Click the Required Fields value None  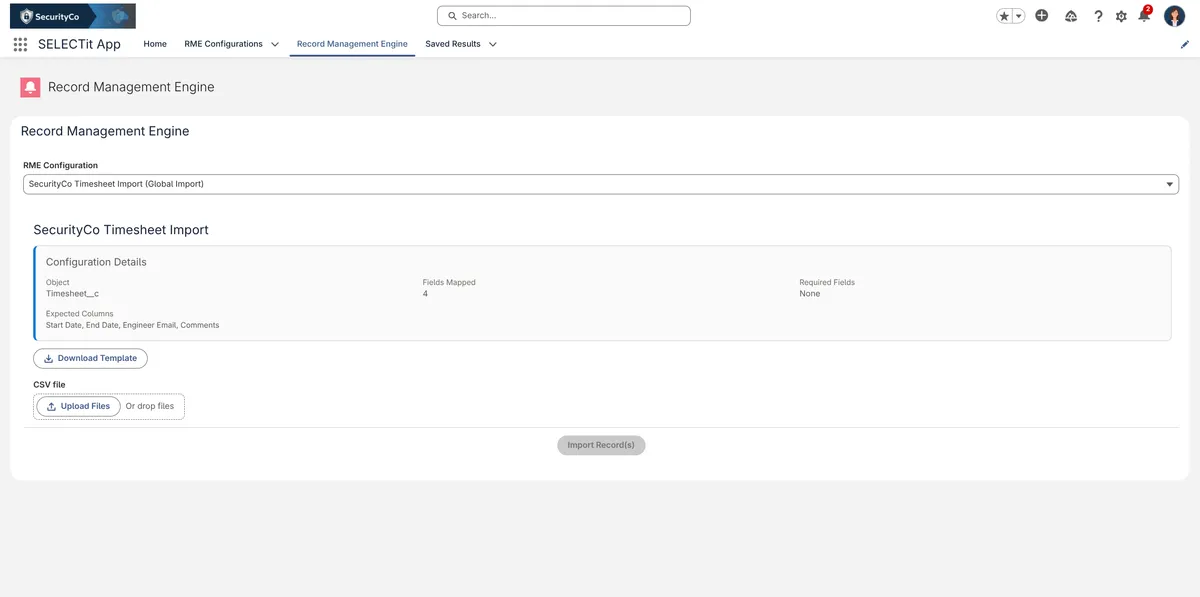click(x=809, y=294)
